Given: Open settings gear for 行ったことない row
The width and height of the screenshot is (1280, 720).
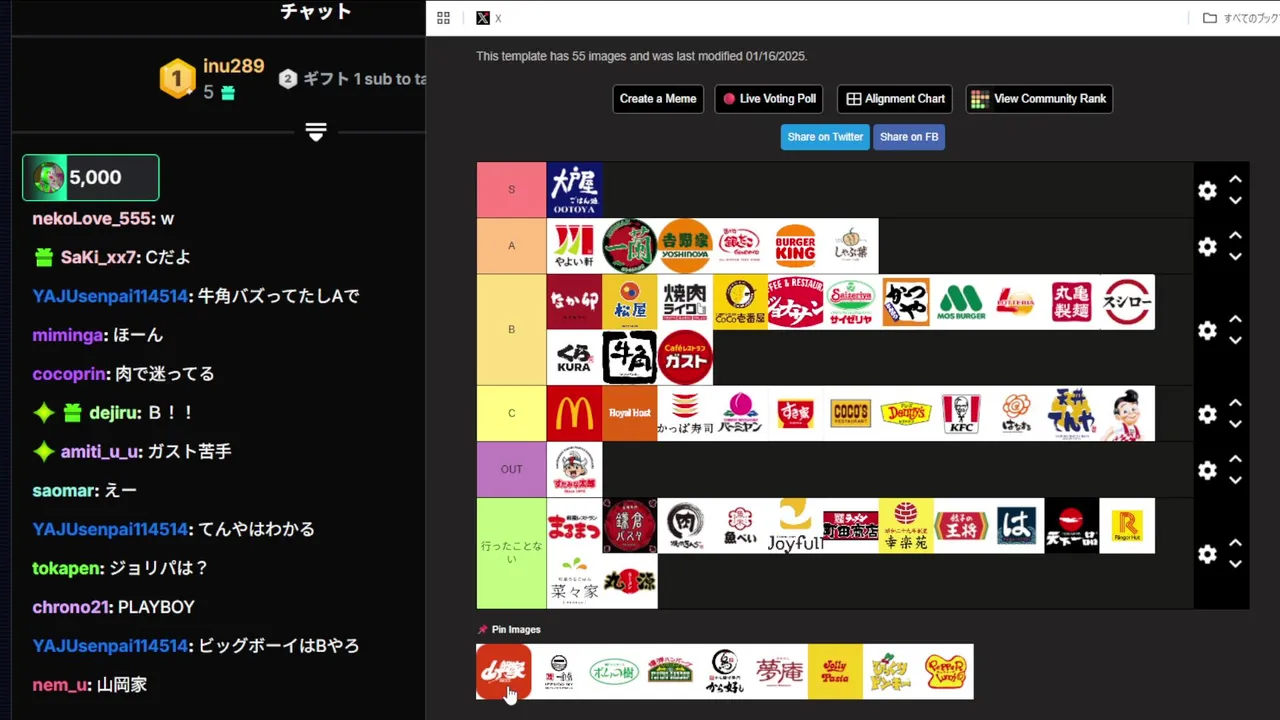Looking at the screenshot, I should click(1207, 554).
